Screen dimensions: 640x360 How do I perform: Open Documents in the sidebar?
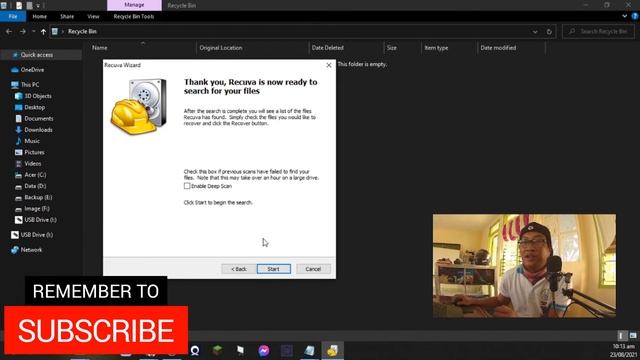coord(39,118)
